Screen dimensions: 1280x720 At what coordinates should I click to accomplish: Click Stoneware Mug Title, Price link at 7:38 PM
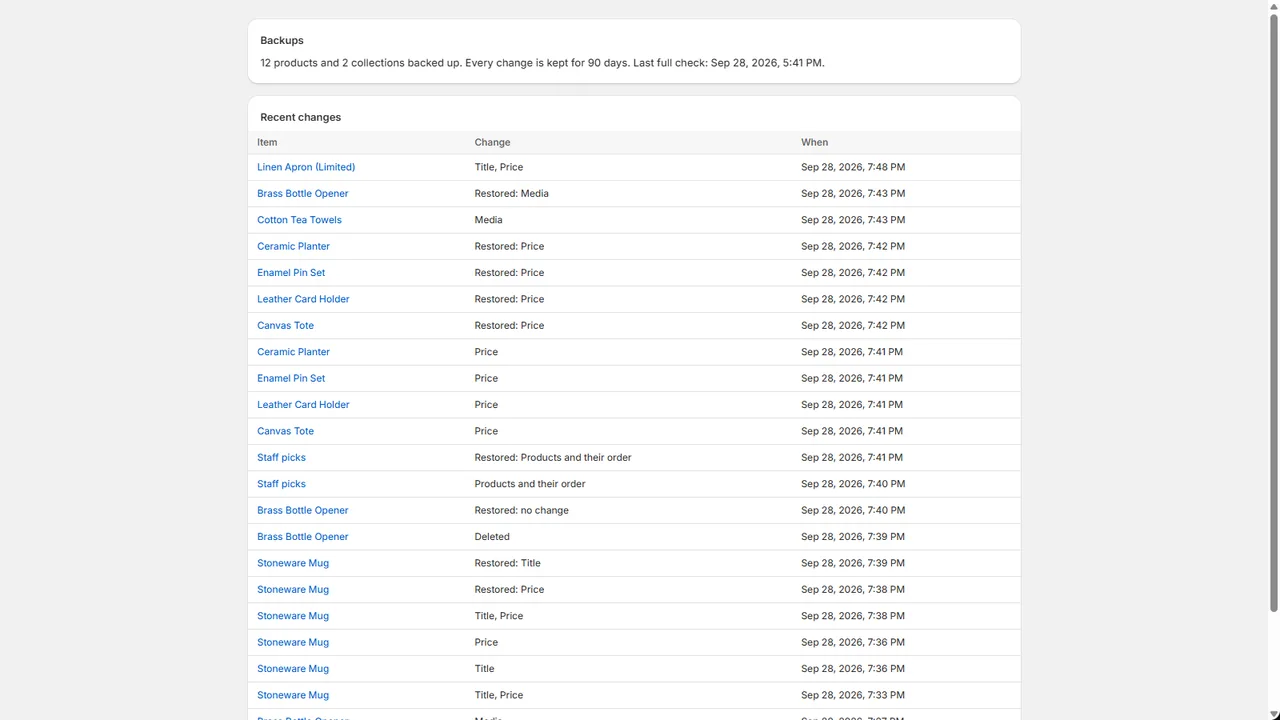(293, 616)
